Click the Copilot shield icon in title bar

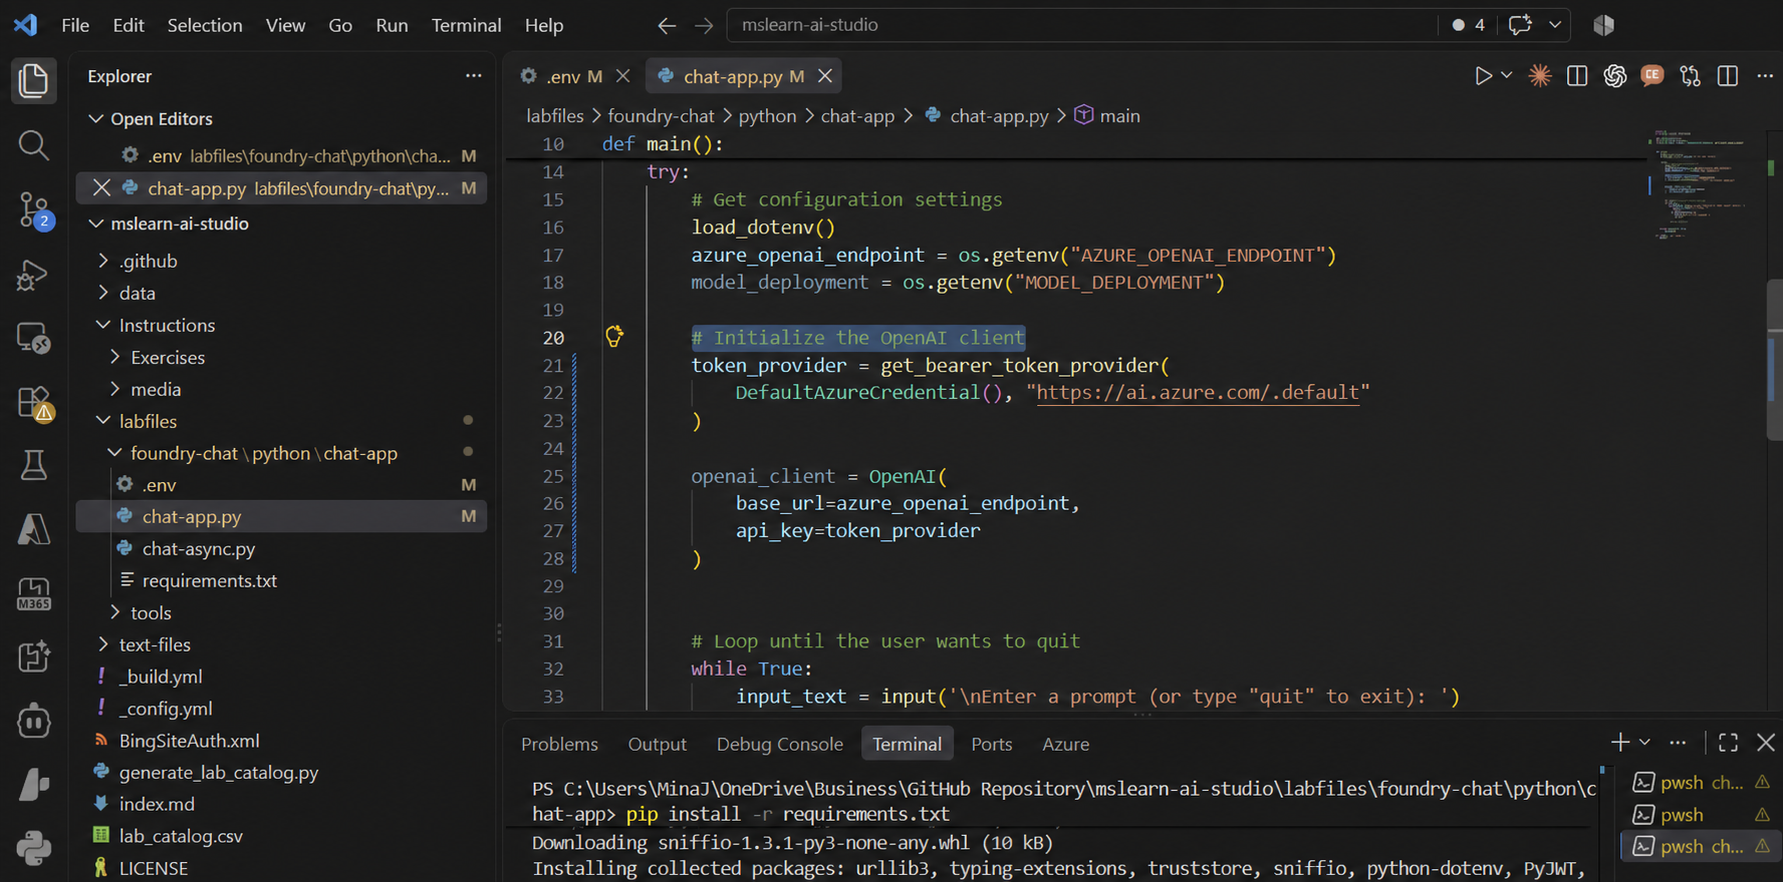1604,25
